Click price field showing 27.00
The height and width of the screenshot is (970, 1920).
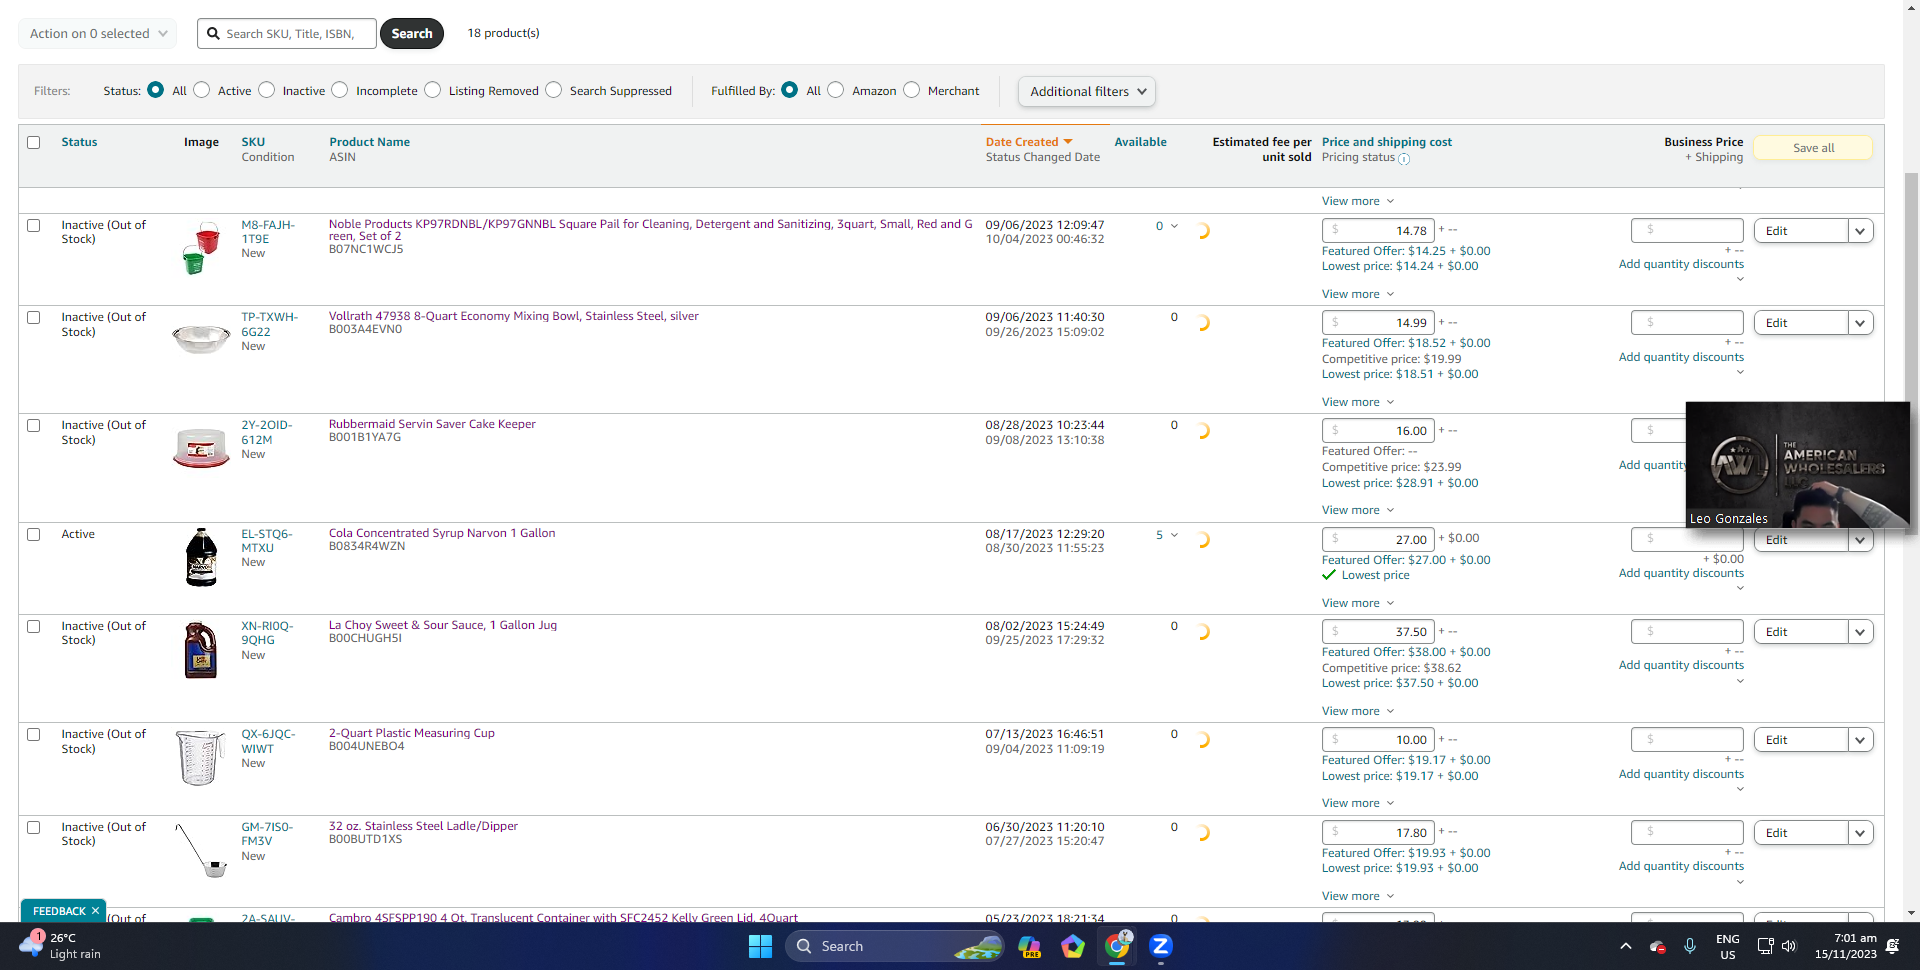coord(1378,539)
